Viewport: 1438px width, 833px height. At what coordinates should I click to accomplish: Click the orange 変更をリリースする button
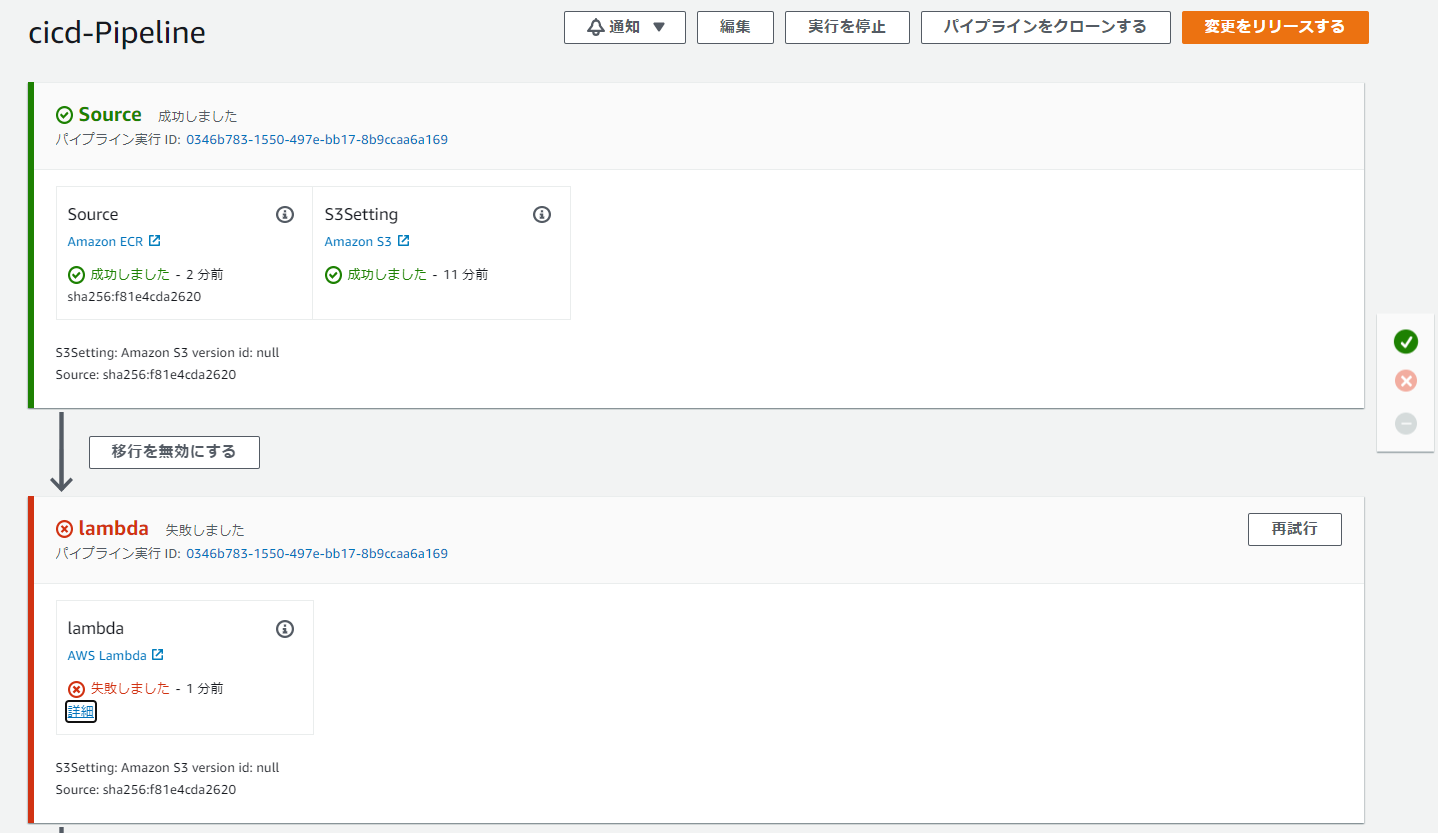pos(1274,27)
